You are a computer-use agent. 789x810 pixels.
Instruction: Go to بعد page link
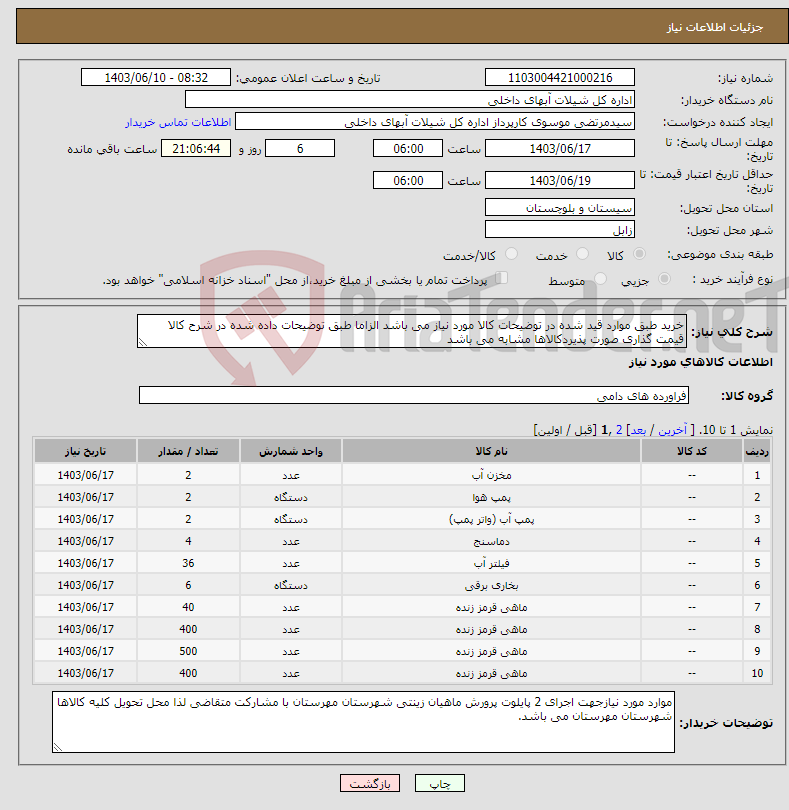click(638, 430)
